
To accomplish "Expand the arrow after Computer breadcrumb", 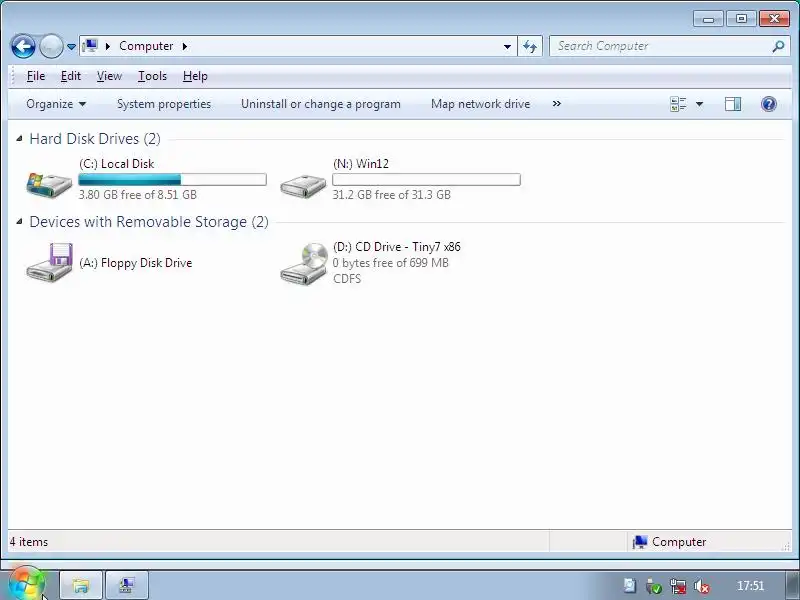I will pos(185,46).
